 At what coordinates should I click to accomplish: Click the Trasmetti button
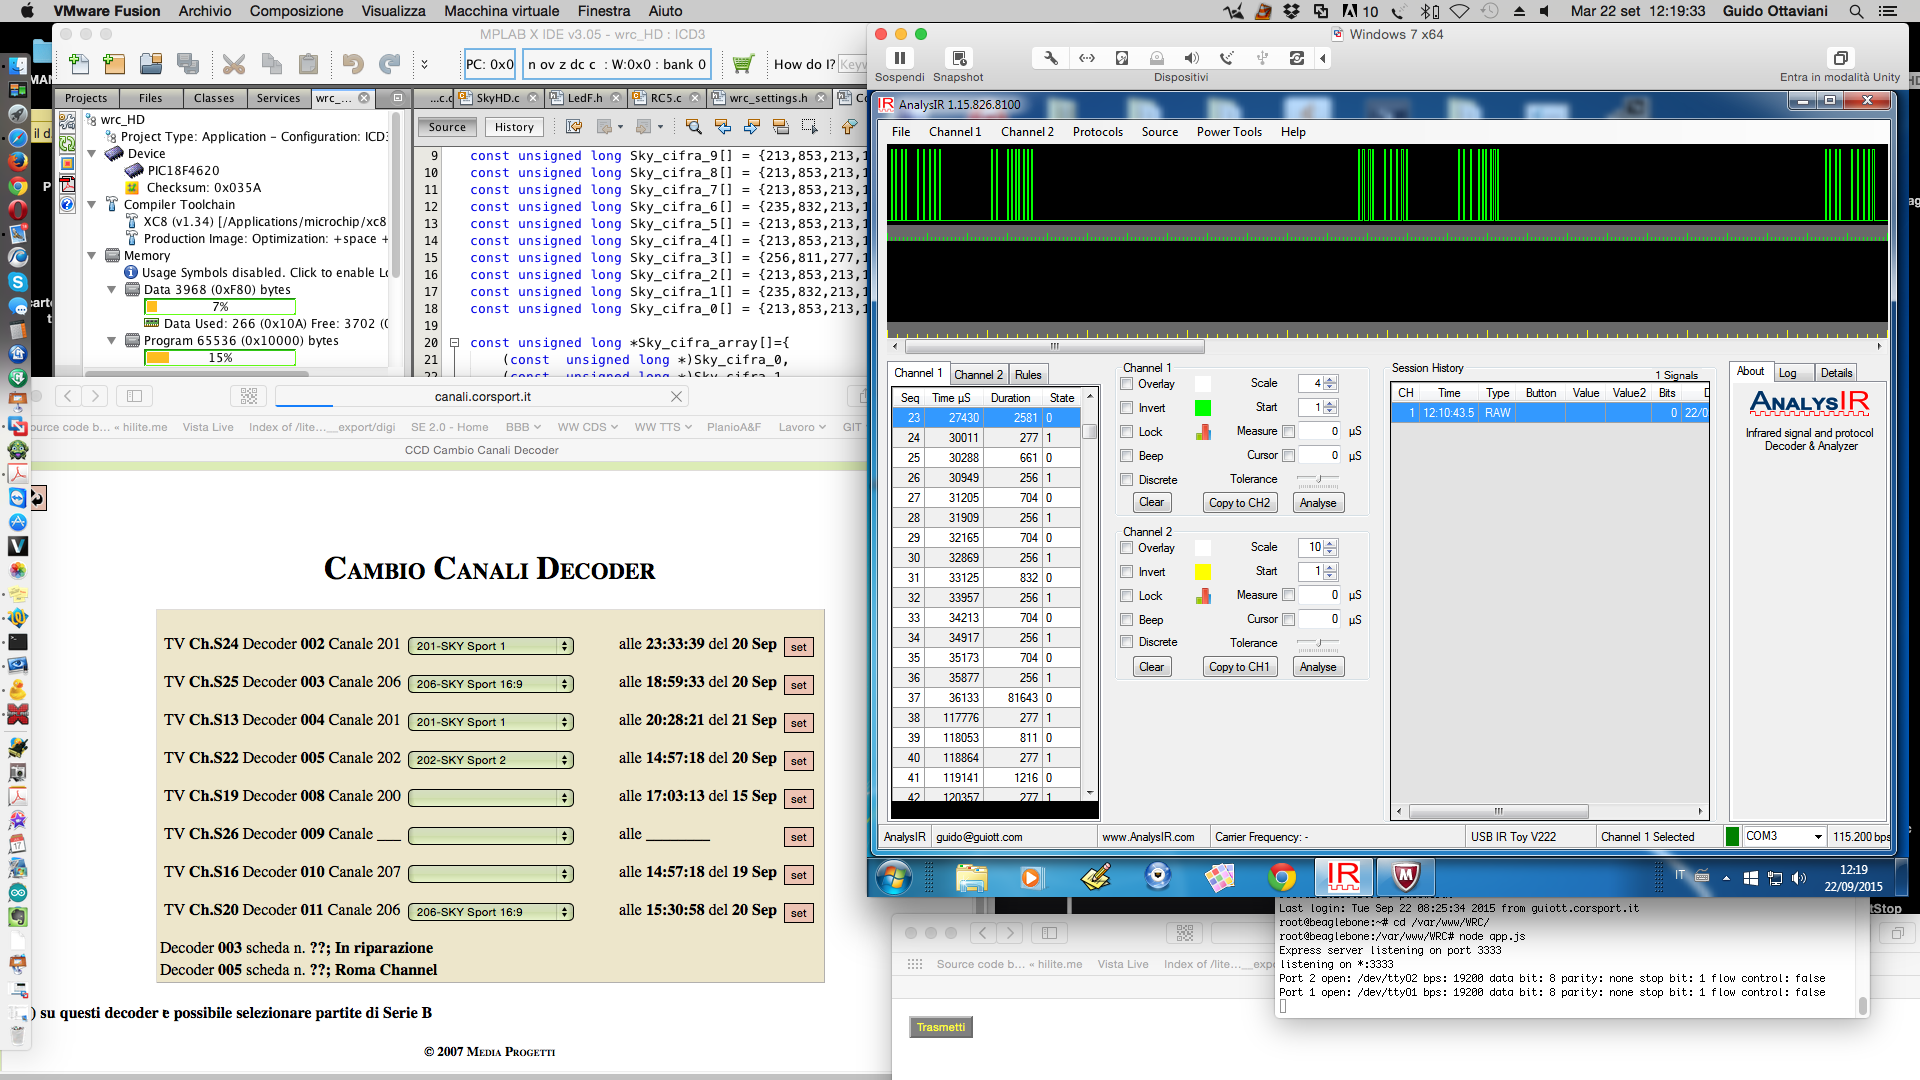(941, 1027)
